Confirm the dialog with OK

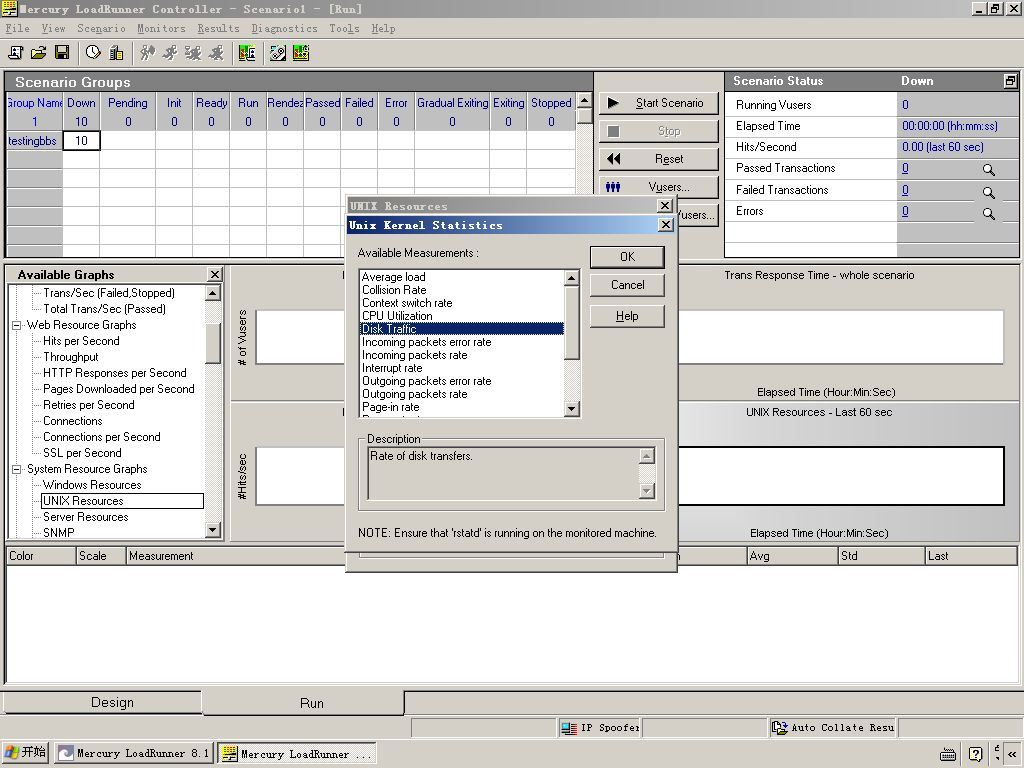pos(627,257)
